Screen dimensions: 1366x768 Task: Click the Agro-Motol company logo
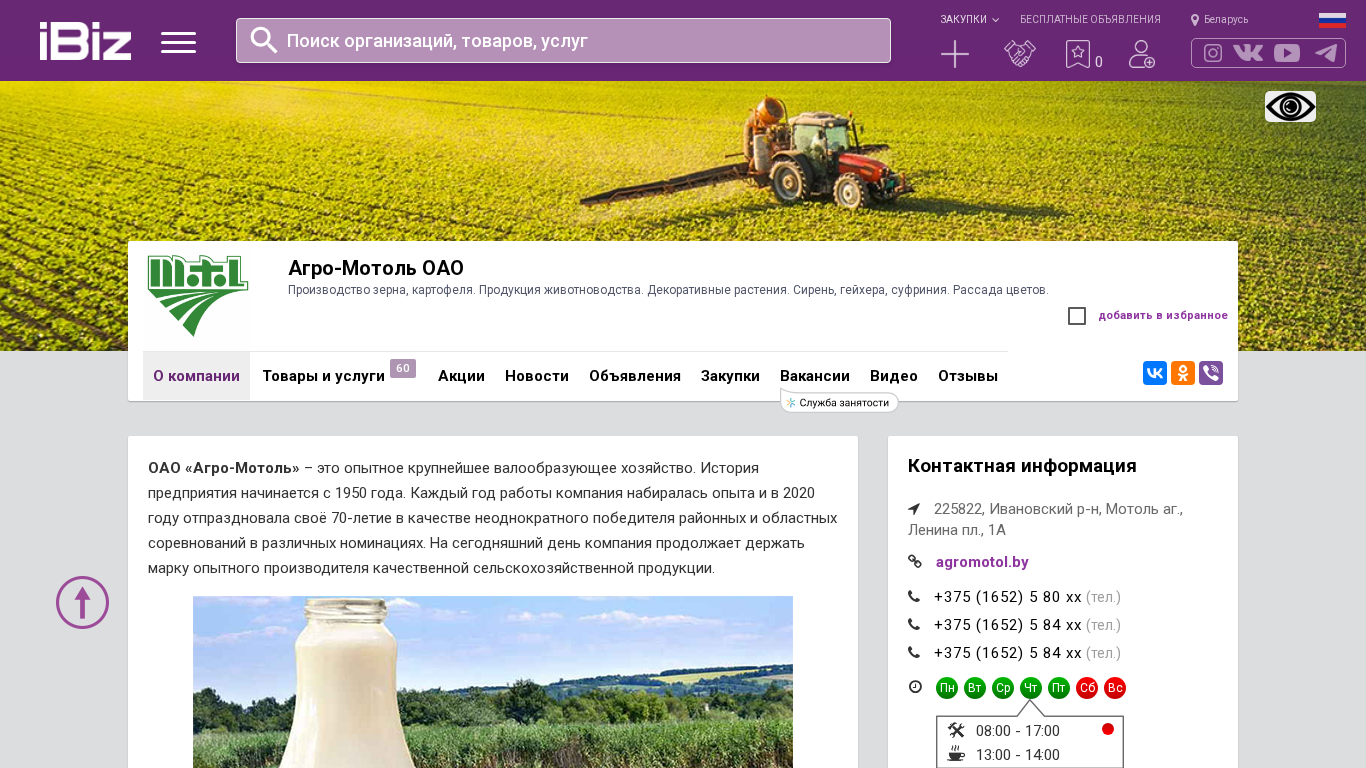click(197, 296)
